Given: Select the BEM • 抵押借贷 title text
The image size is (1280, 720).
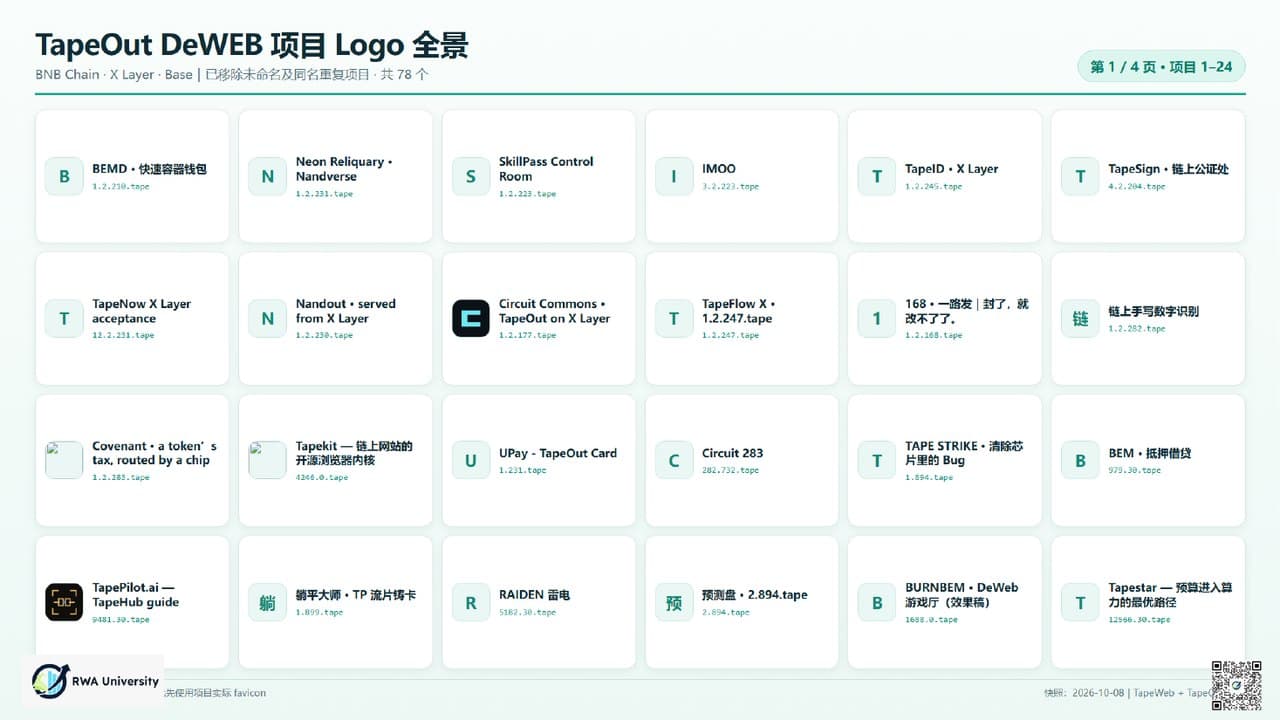Looking at the screenshot, I should [1150, 453].
